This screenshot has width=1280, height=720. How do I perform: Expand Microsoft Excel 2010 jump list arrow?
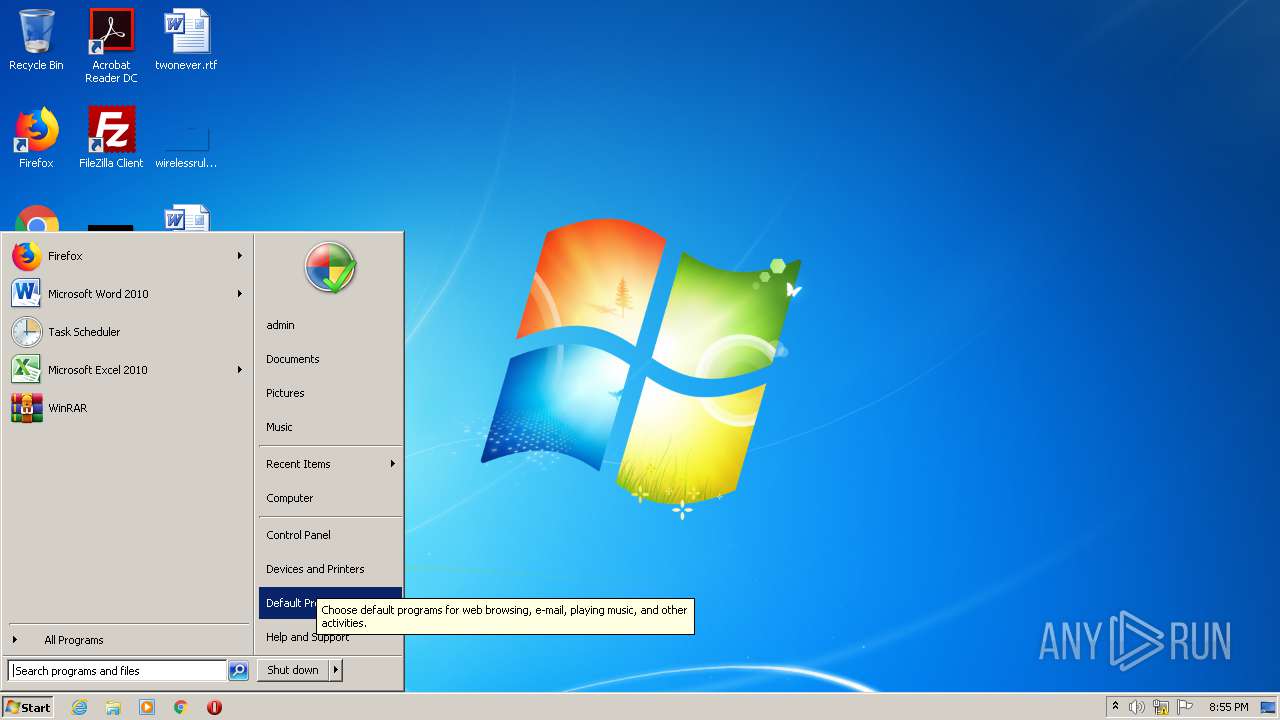(x=240, y=370)
